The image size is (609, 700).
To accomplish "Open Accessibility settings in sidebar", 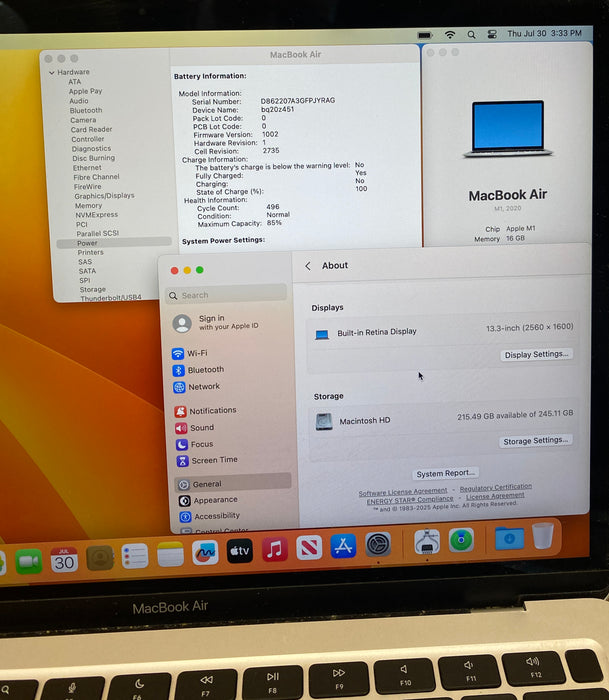I will coord(209,516).
